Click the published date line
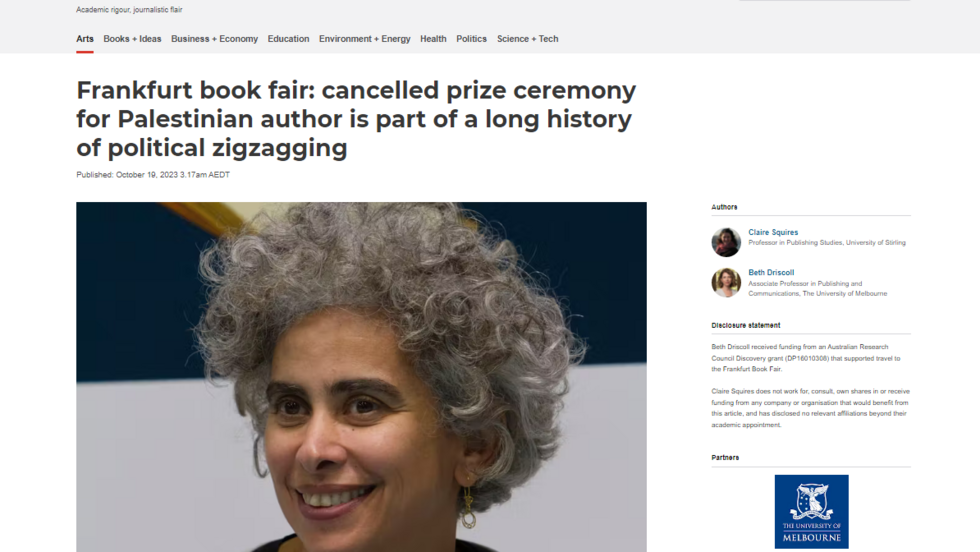Screen dimensions: 980x552 [153, 175]
